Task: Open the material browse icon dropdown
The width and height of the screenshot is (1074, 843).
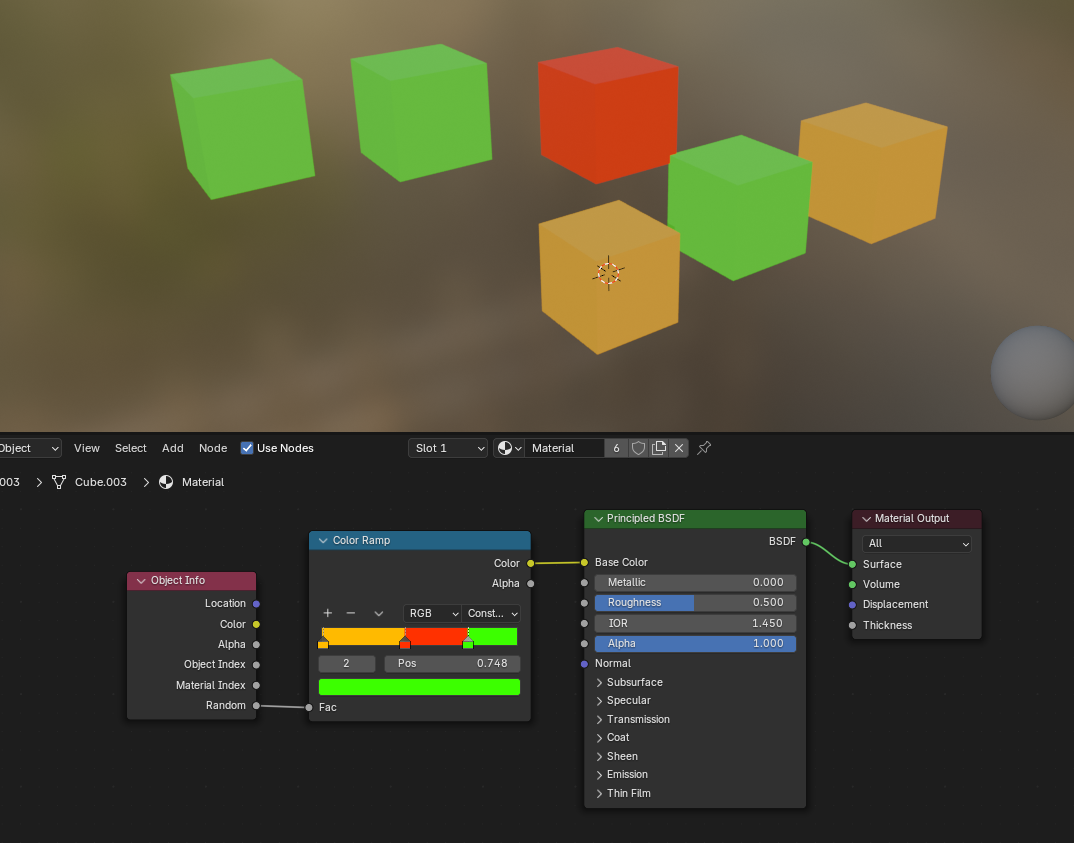Action: tap(507, 448)
